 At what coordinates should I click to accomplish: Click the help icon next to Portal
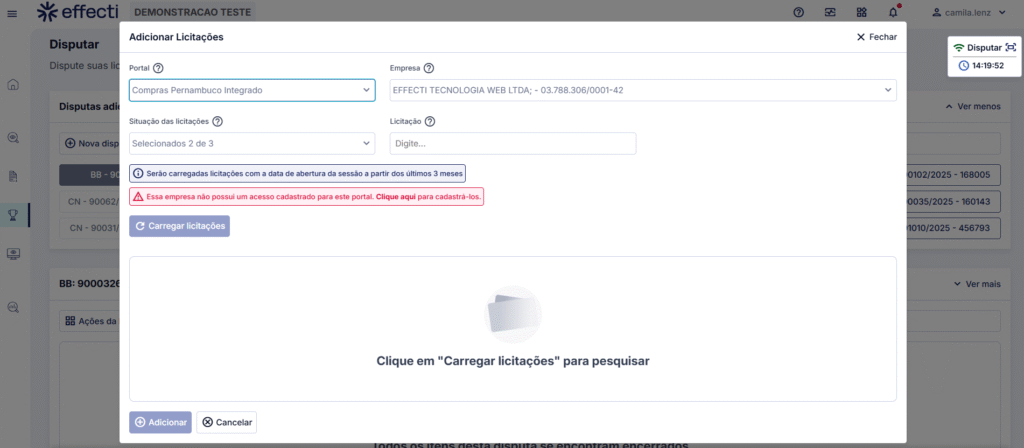(x=158, y=68)
